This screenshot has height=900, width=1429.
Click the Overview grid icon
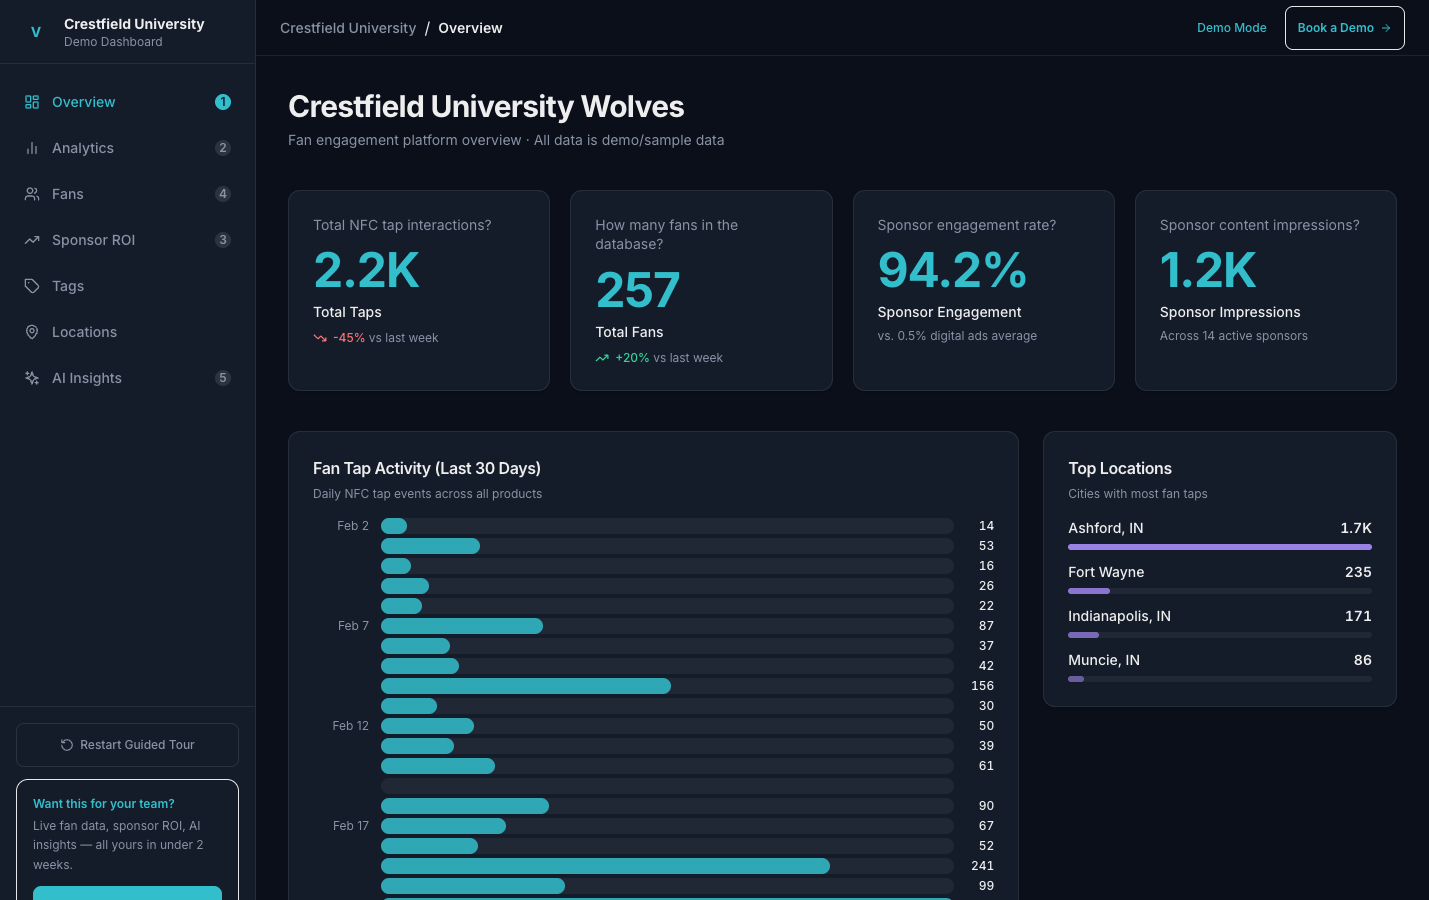click(32, 102)
